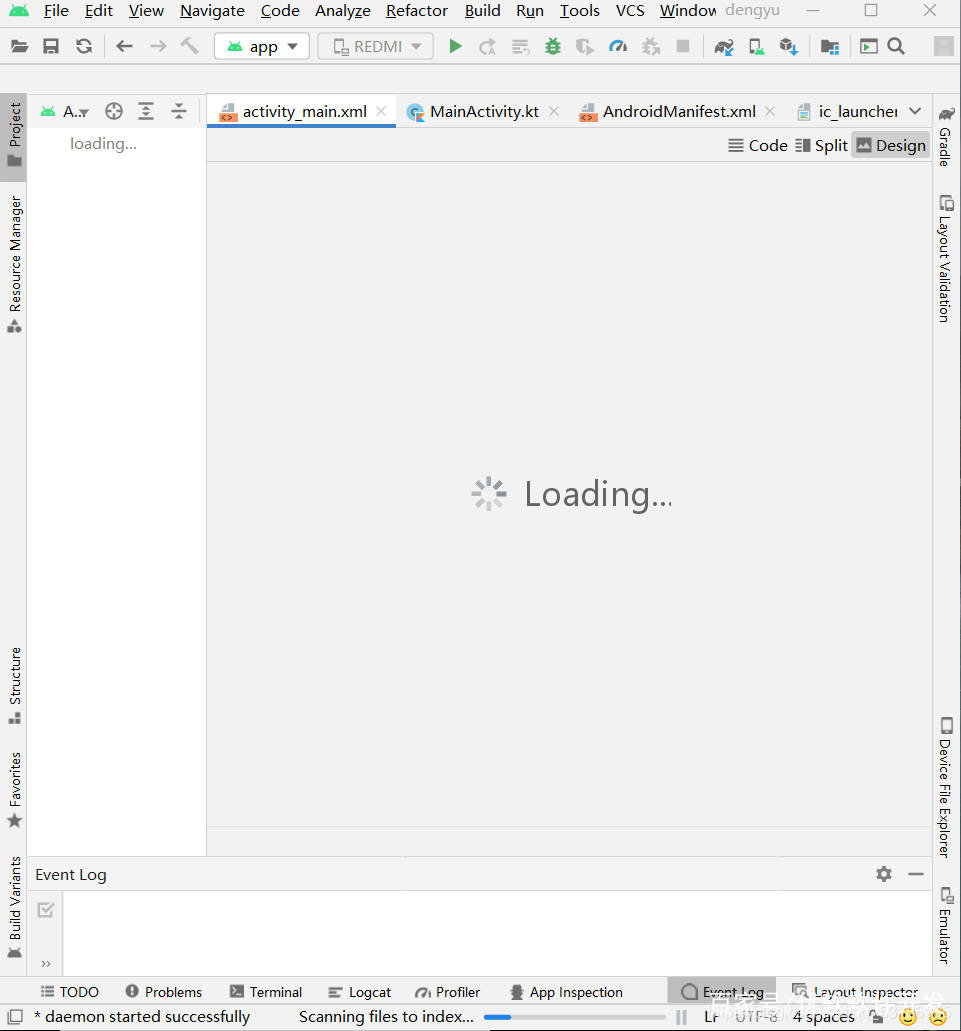
Task: Open the Profiler tool window
Action: (x=447, y=992)
